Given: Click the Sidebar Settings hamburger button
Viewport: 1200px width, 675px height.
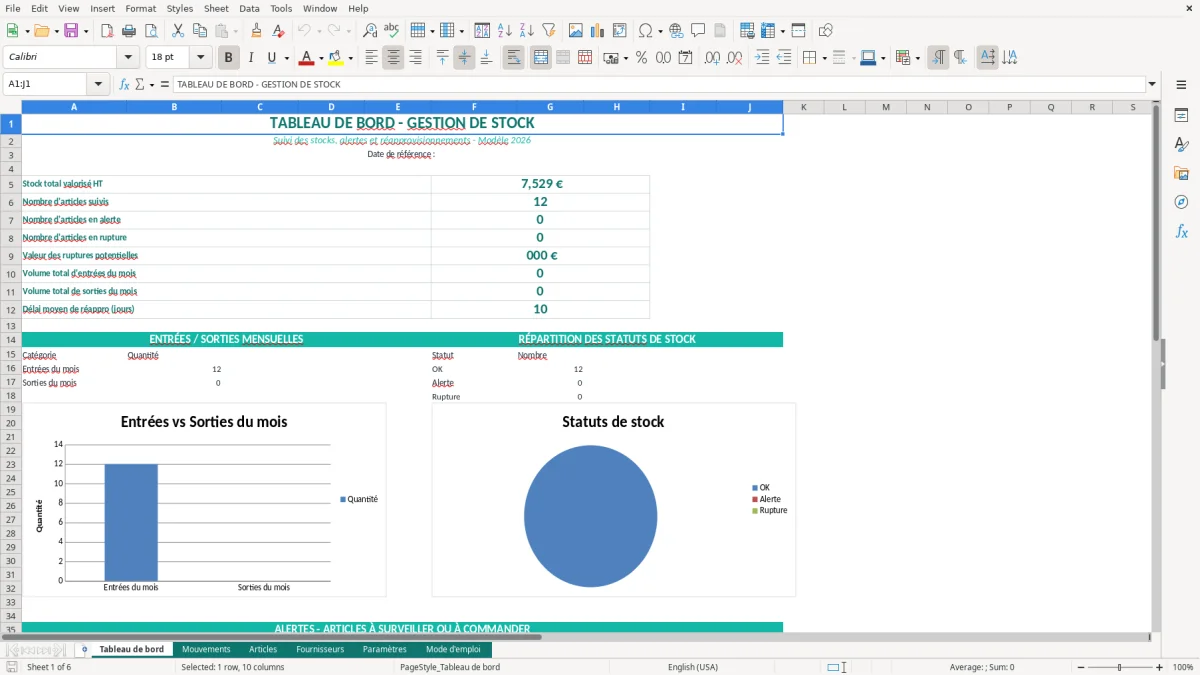Looking at the screenshot, I should (x=1181, y=85).
